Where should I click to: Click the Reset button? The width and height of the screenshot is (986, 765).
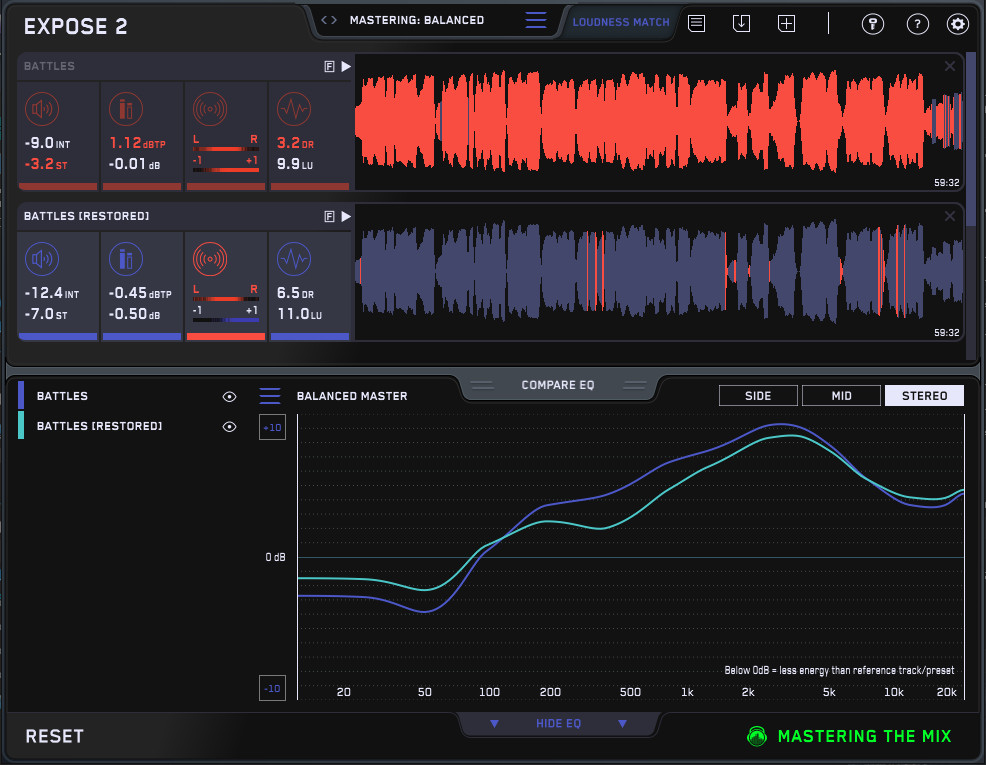[55, 737]
